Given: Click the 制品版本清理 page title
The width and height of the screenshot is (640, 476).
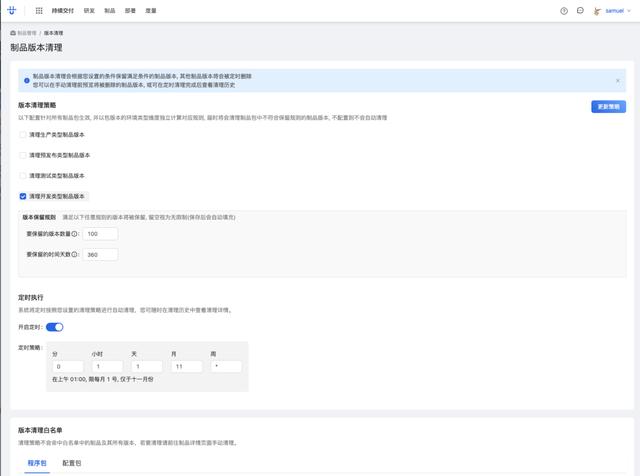Looking at the screenshot, I should pos(36,47).
